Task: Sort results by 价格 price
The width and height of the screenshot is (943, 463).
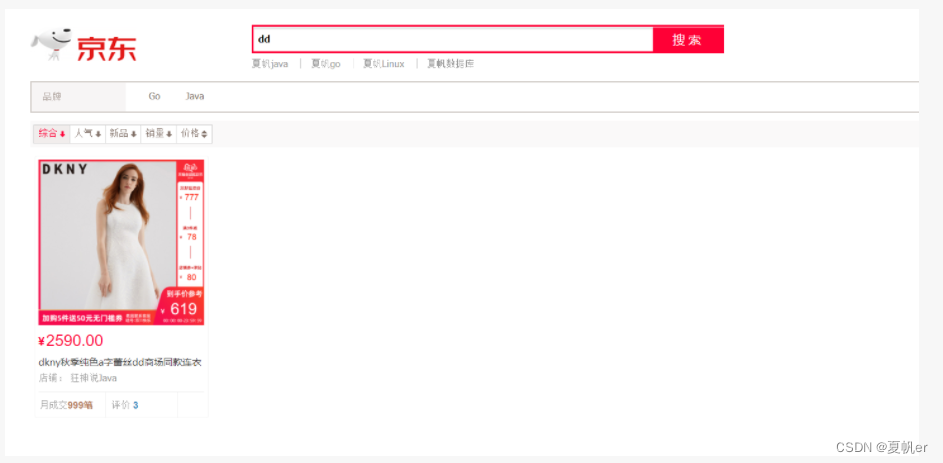Action: [x=194, y=133]
